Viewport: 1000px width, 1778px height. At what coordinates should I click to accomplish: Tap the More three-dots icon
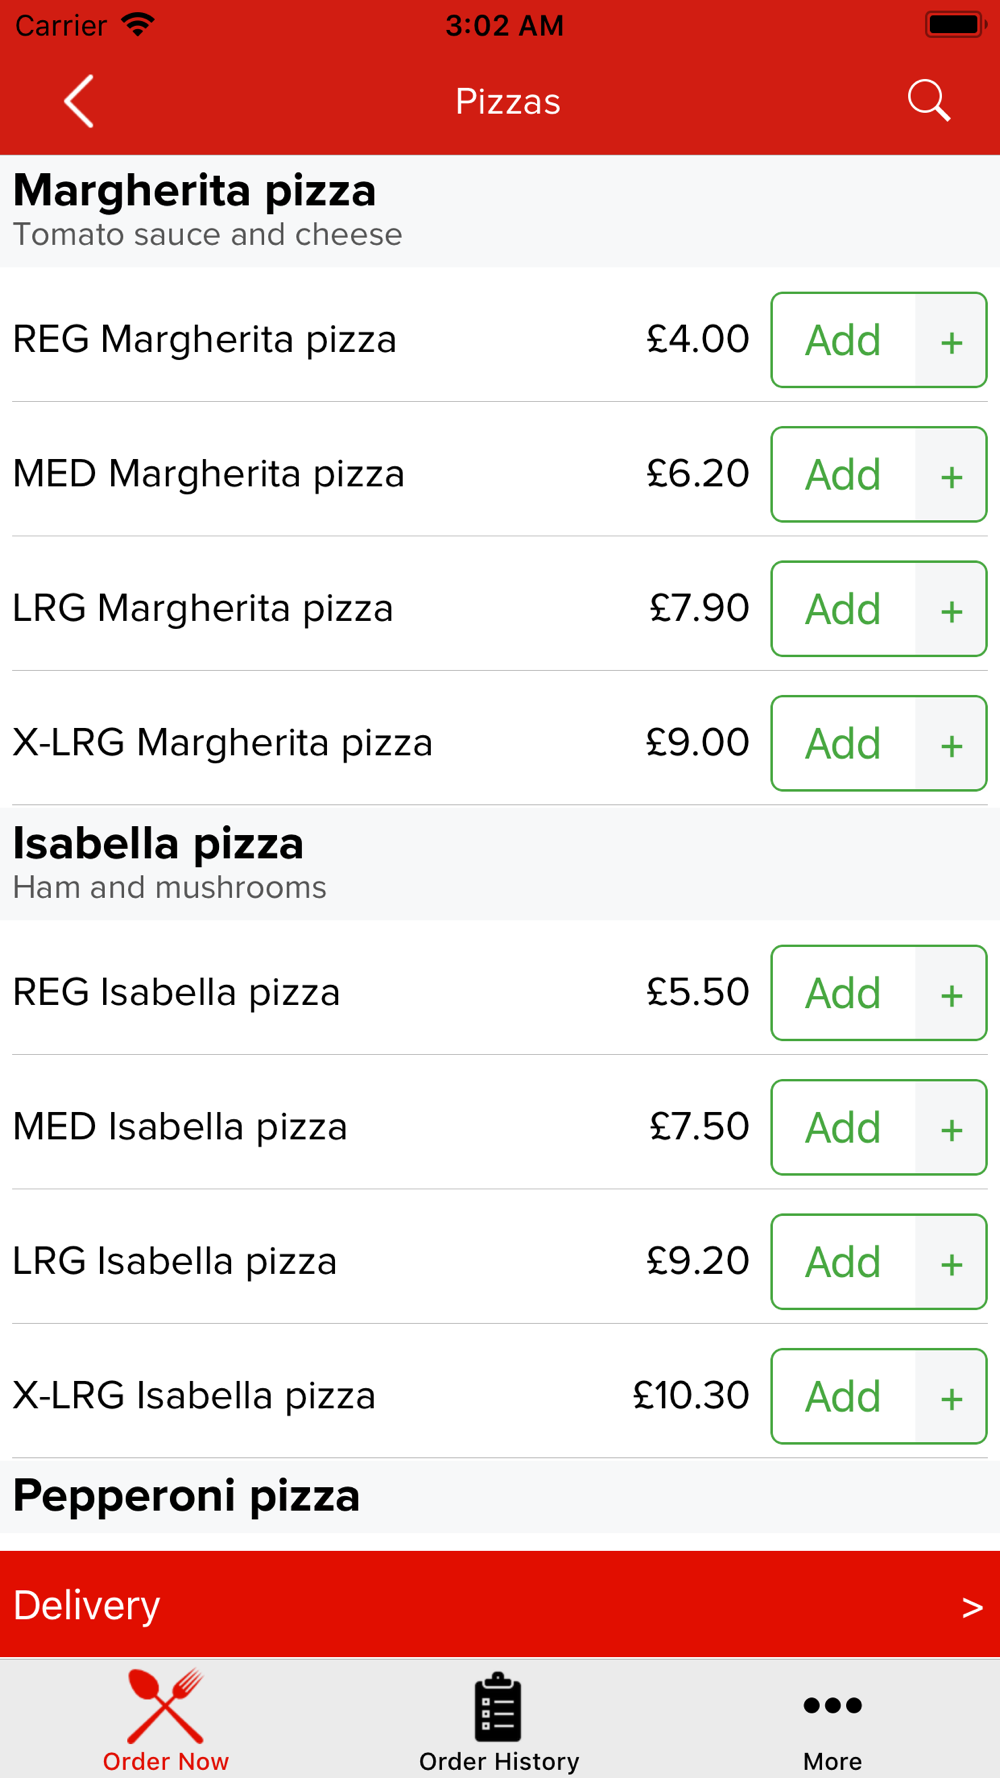point(832,1705)
